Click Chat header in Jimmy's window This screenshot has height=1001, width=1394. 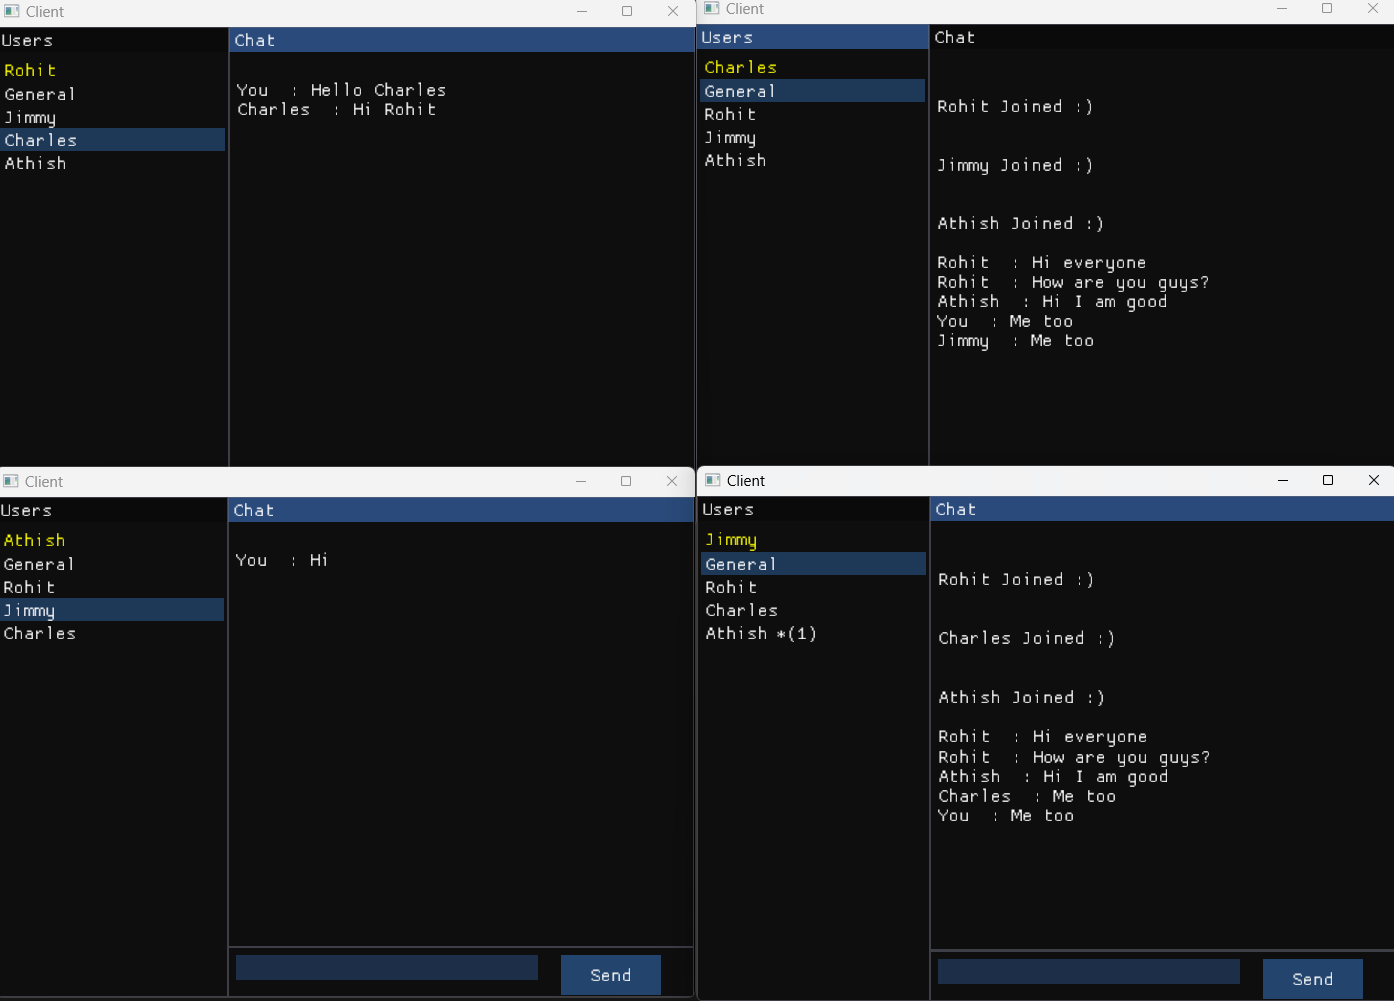pos(1162,509)
